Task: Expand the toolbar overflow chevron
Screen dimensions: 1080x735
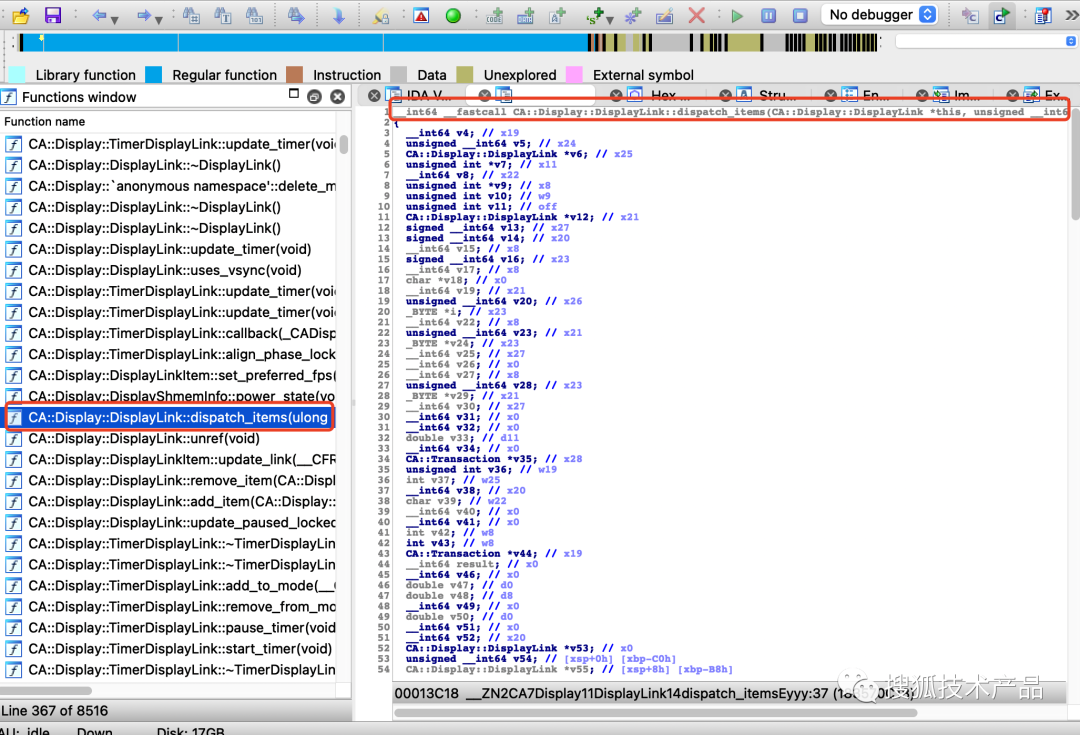Action: pyautogui.click(x=1071, y=15)
